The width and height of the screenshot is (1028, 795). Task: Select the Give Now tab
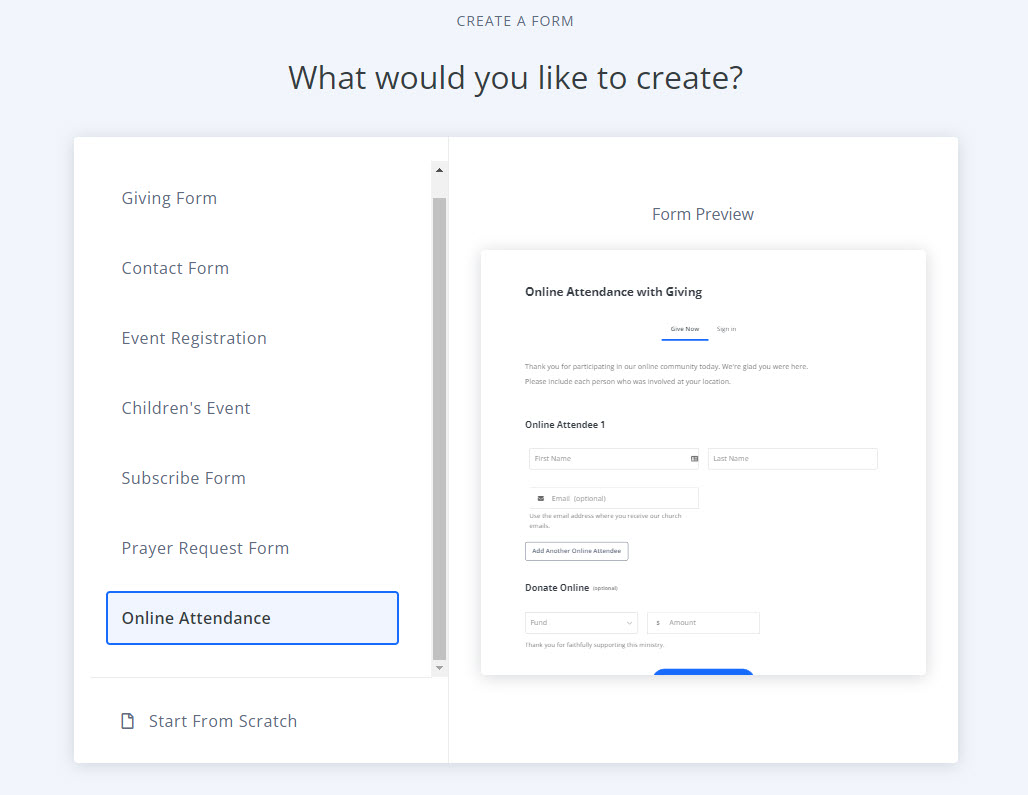[684, 328]
